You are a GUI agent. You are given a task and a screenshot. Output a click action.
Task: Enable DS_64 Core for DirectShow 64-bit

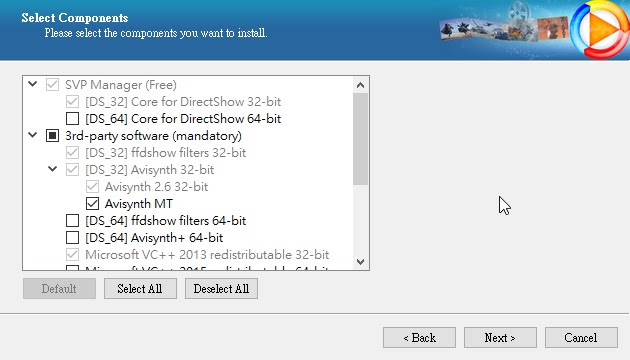[72, 119]
